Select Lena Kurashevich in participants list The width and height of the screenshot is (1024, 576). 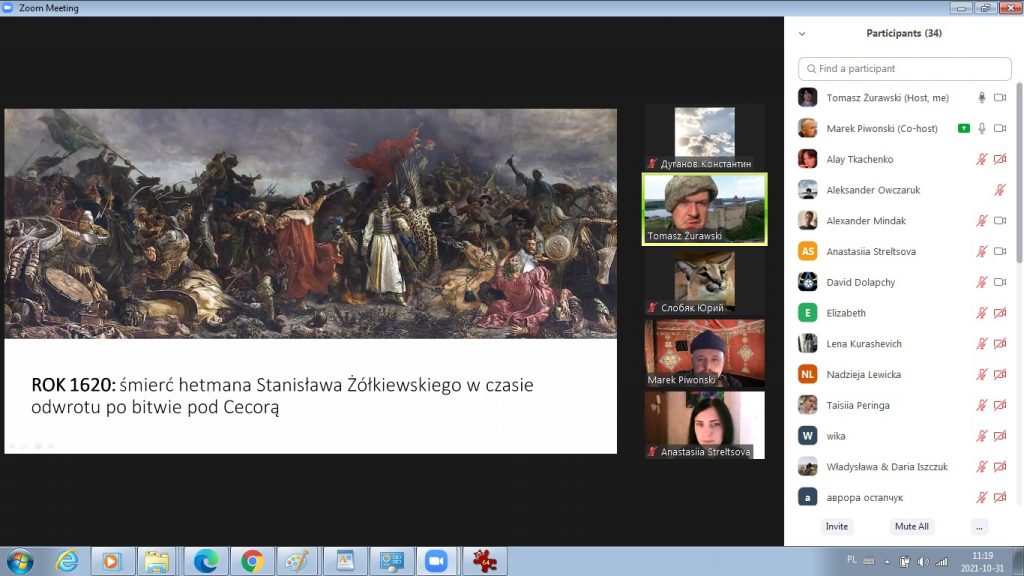click(864, 344)
